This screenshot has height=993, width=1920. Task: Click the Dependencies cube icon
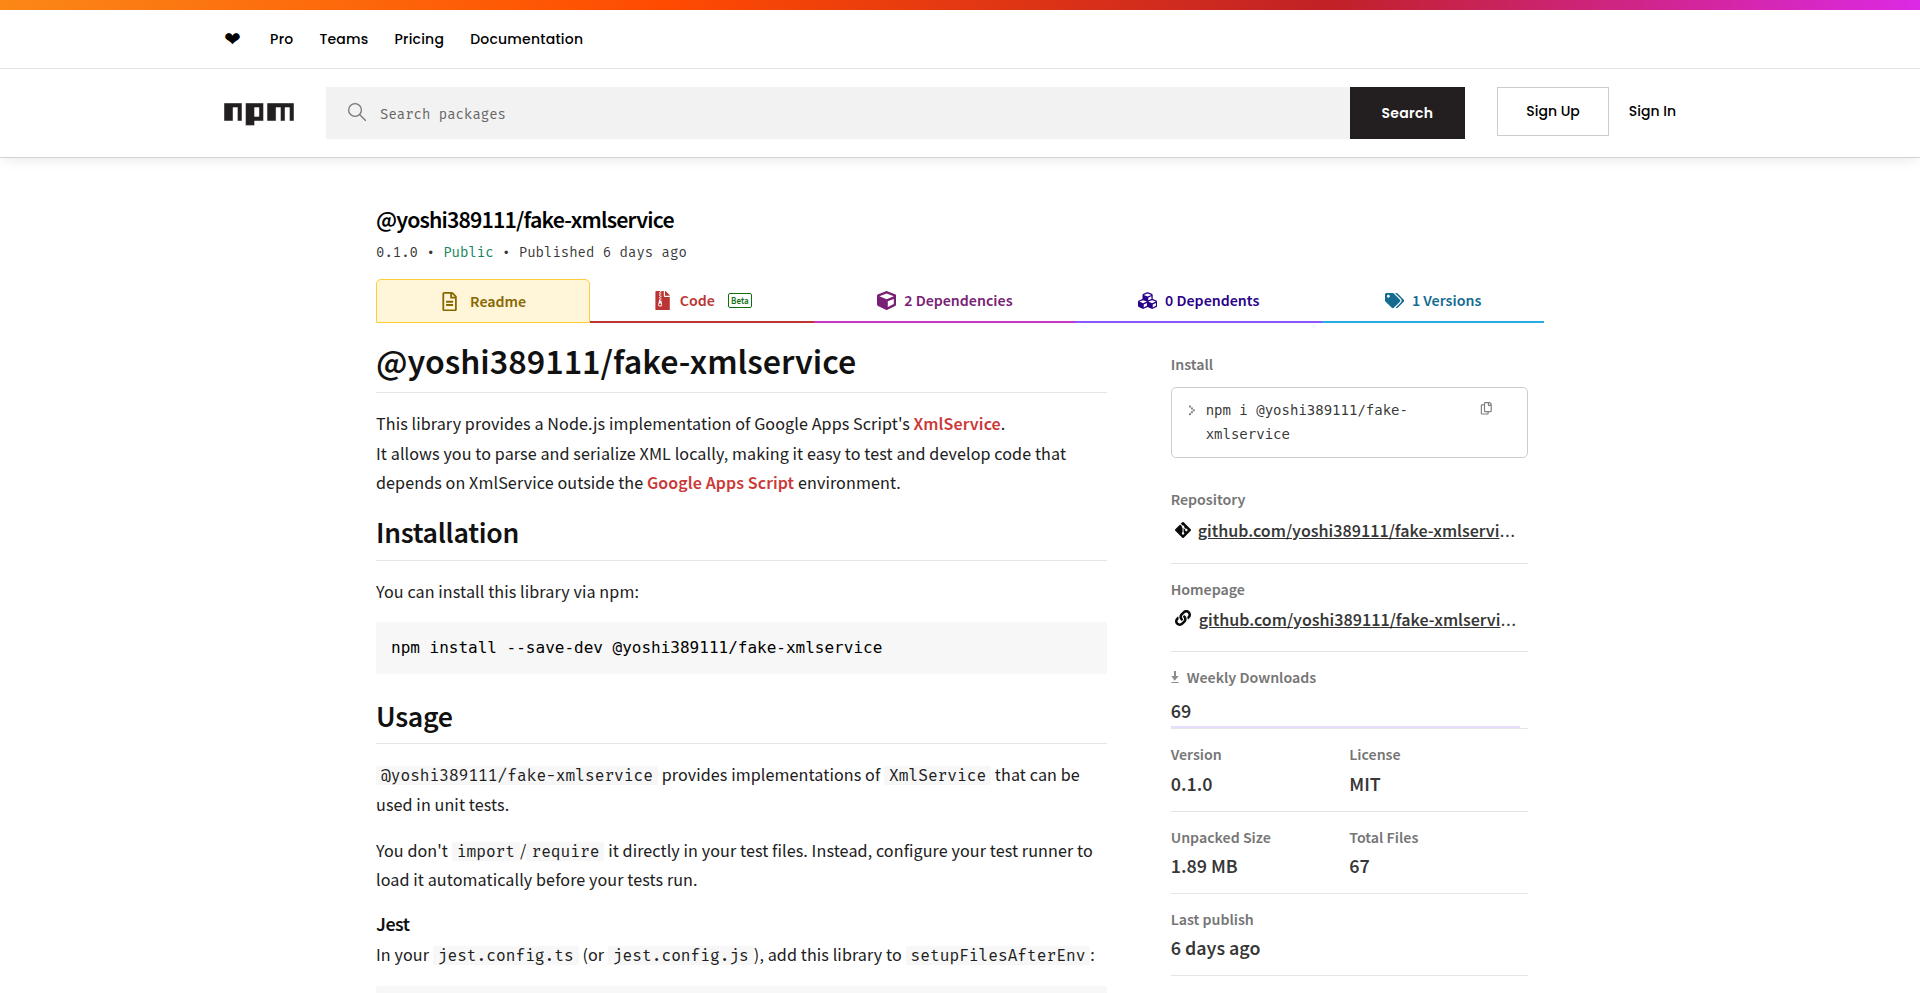(886, 300)
